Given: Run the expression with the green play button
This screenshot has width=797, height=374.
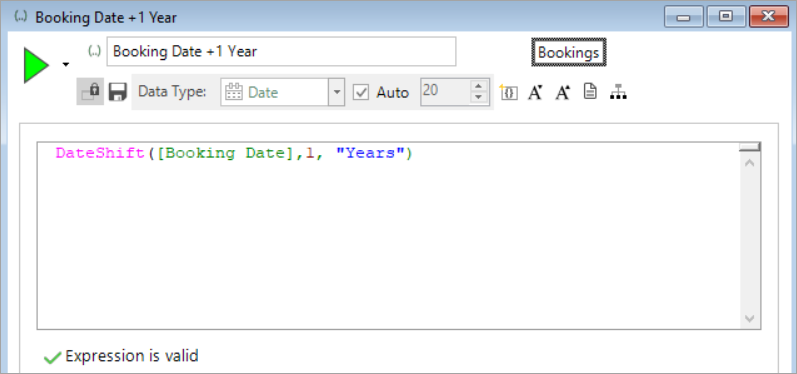Looking at the screenshot, I should pos(36,65).
